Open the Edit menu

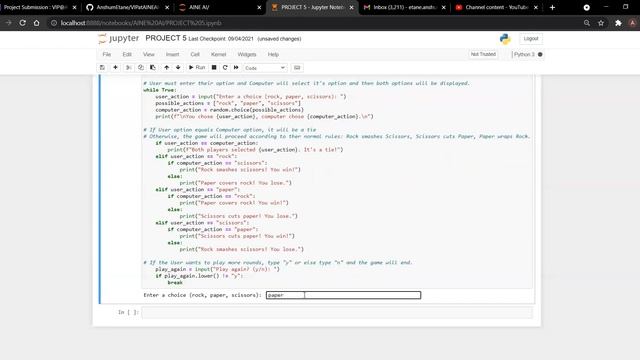coord(127,54)
